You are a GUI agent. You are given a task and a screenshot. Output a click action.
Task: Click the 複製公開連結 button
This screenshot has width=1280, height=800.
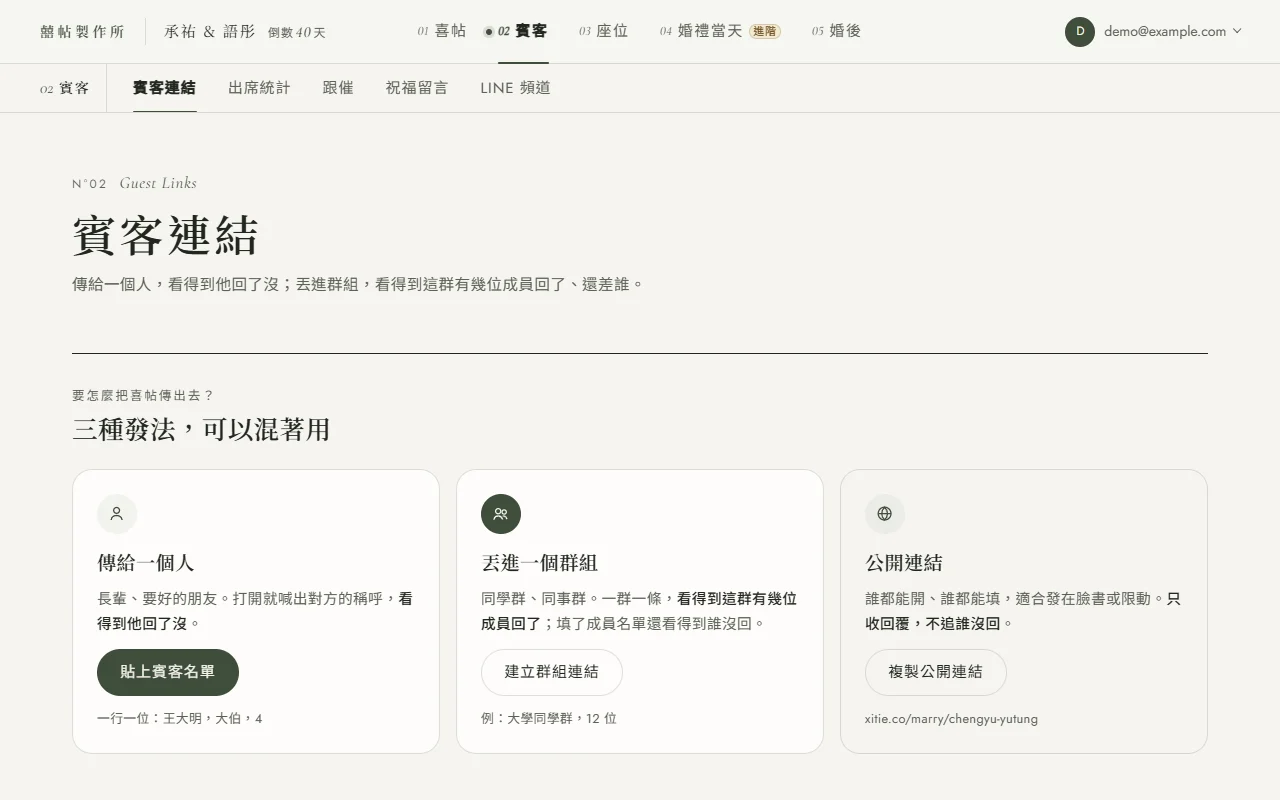pos(936,672)
